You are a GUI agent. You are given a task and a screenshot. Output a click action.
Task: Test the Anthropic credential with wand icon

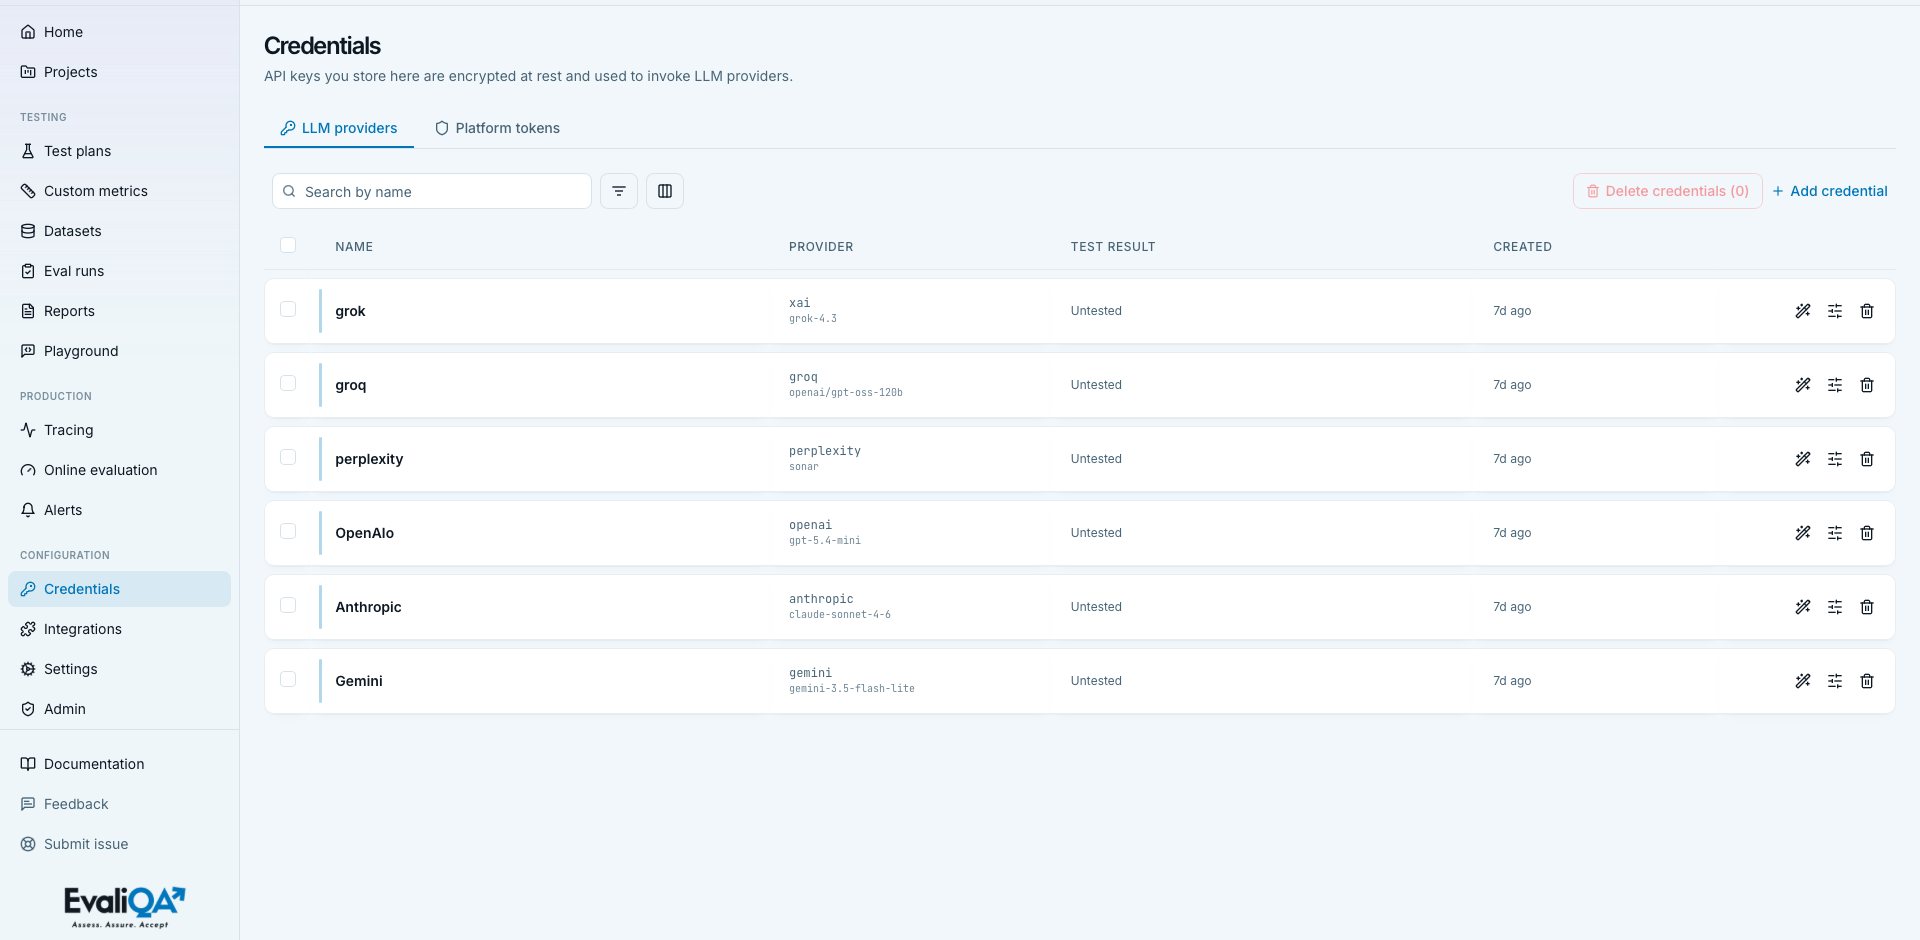1803,607
